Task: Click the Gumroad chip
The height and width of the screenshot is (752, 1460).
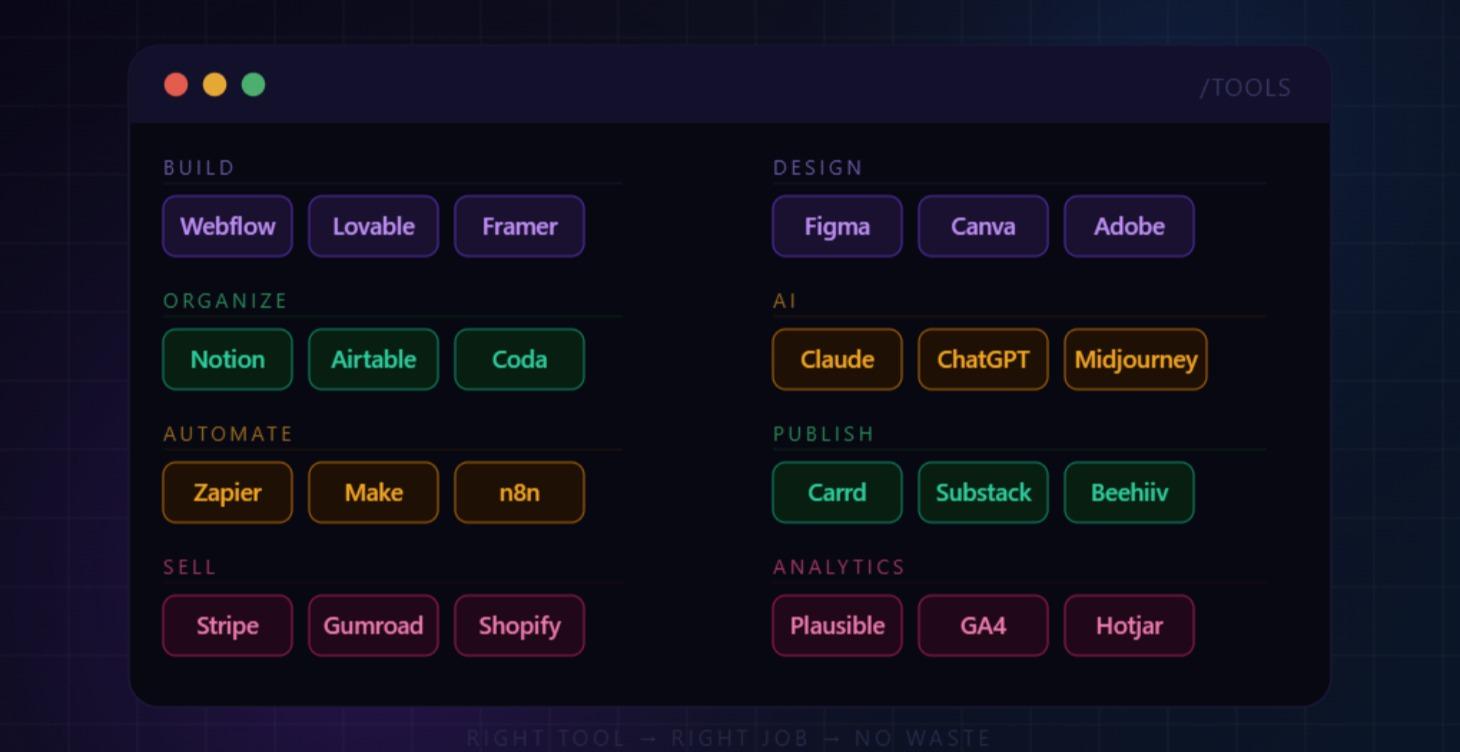Action: coord(374,625)
